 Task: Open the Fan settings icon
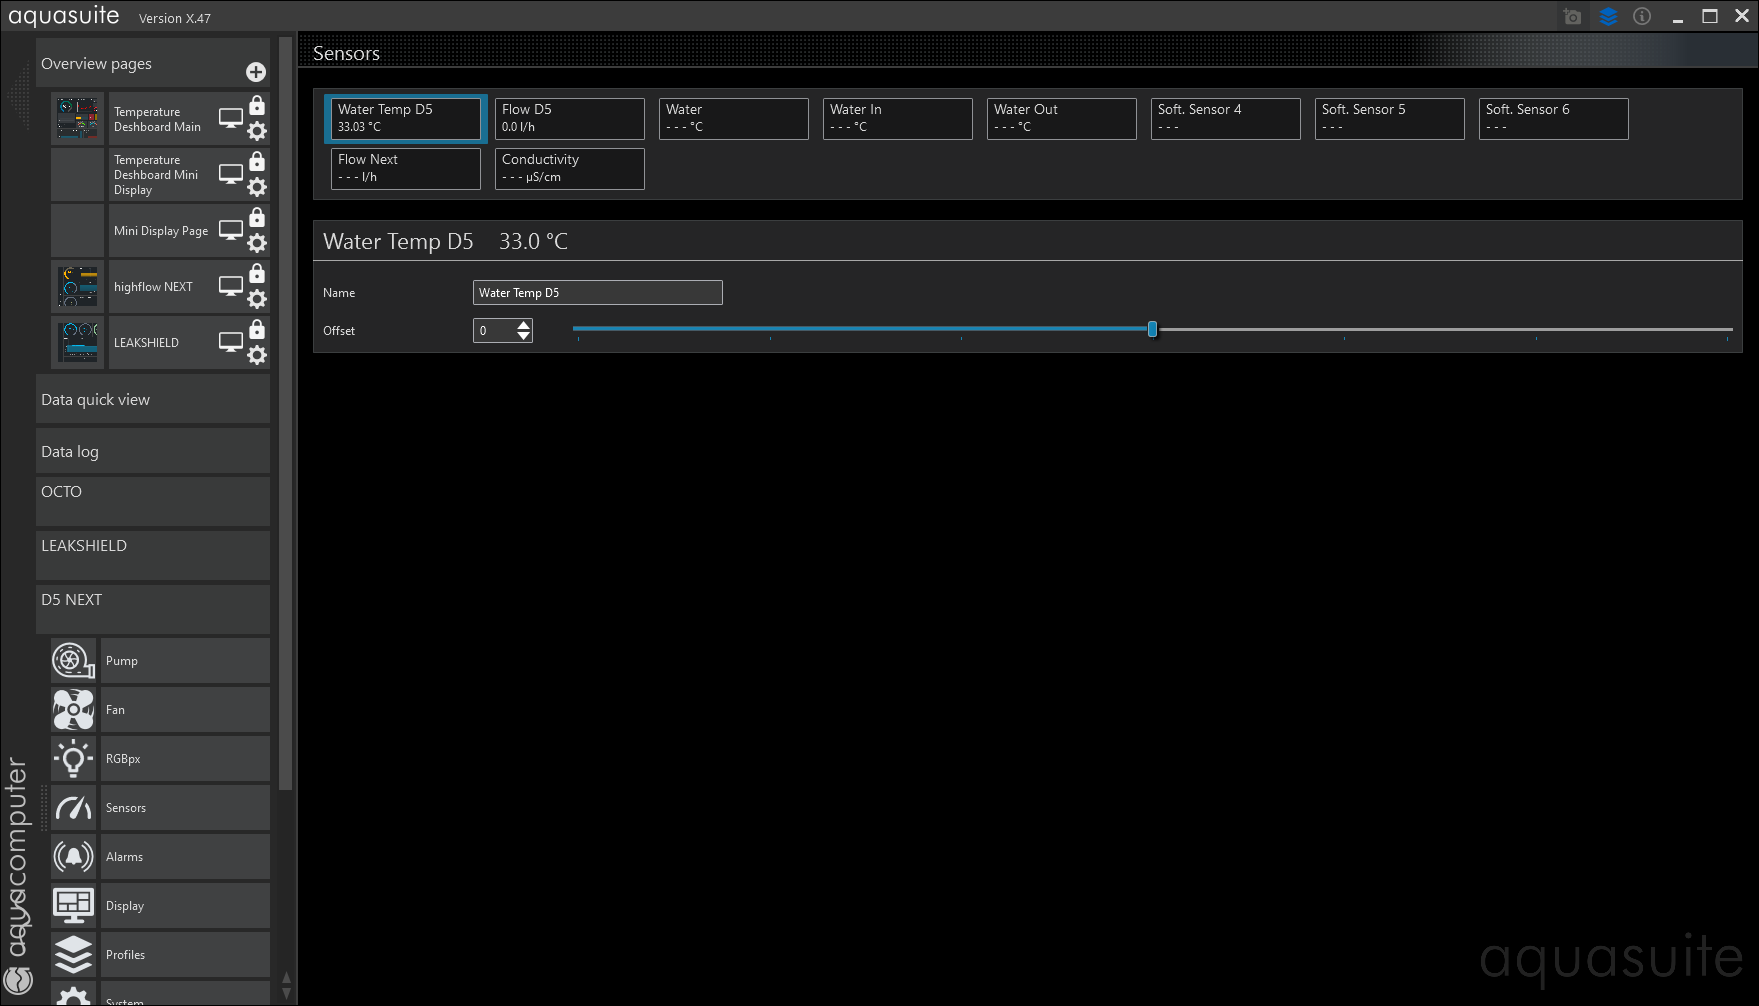[74, 710]
